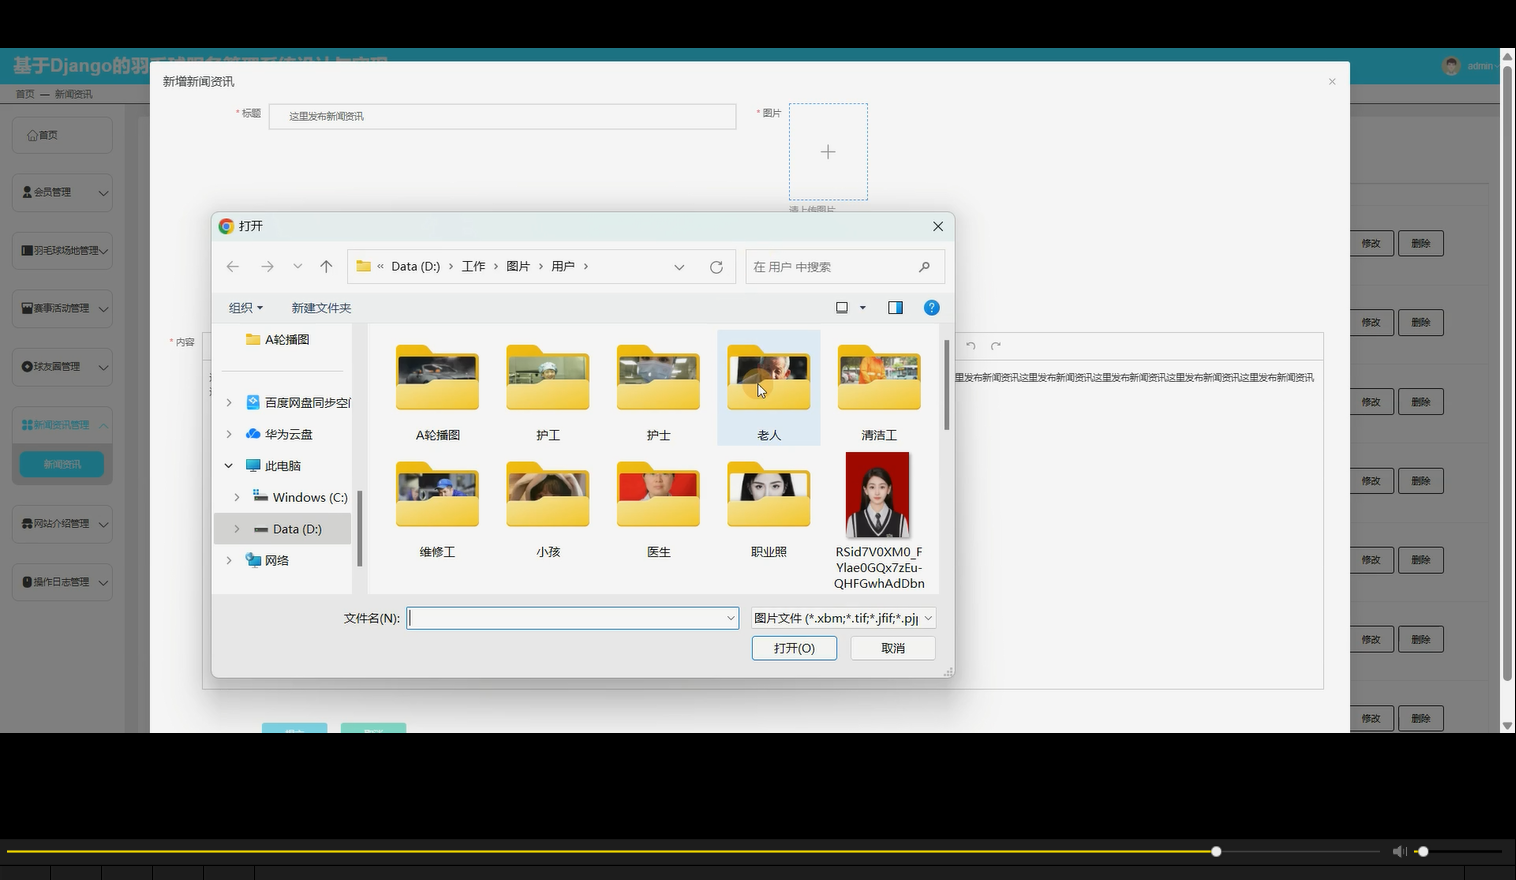The height and width of the screenshot is (880, 1516).
Task: Go forward in the file dialog
Action: coord(267,267)
